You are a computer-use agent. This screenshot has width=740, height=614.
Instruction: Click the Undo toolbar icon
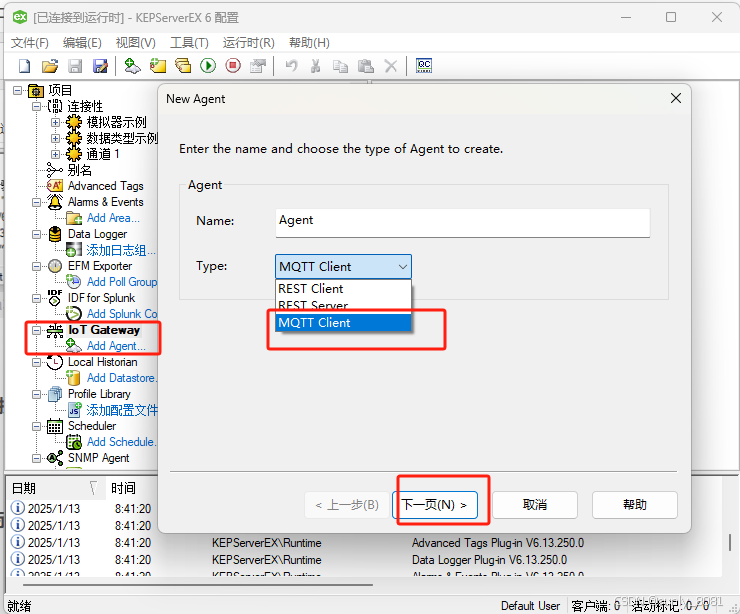292,66
